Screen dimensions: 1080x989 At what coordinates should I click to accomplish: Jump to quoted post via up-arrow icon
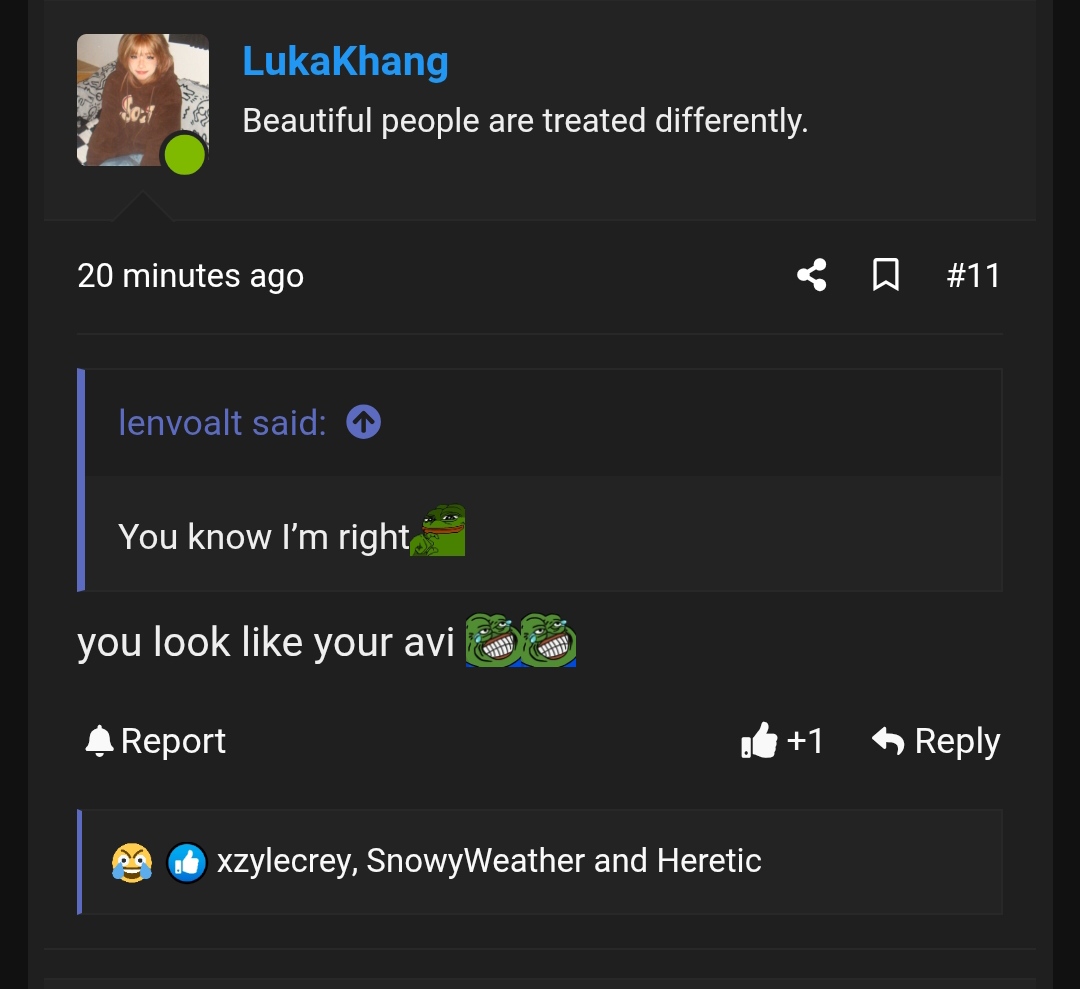pyautogui.click(x=363, y=423)
